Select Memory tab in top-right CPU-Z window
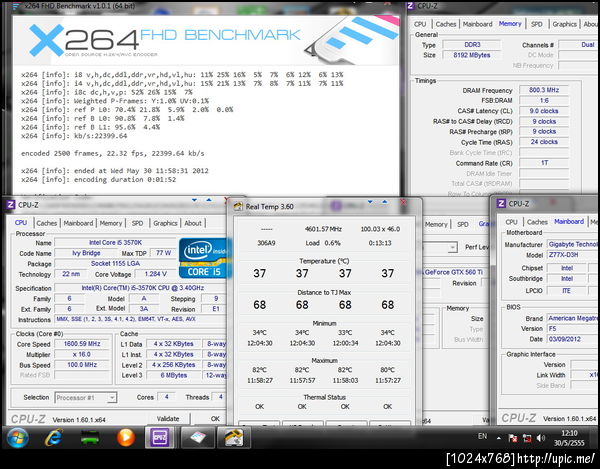This screenshot has width=600, height=469. coord(510,23)
